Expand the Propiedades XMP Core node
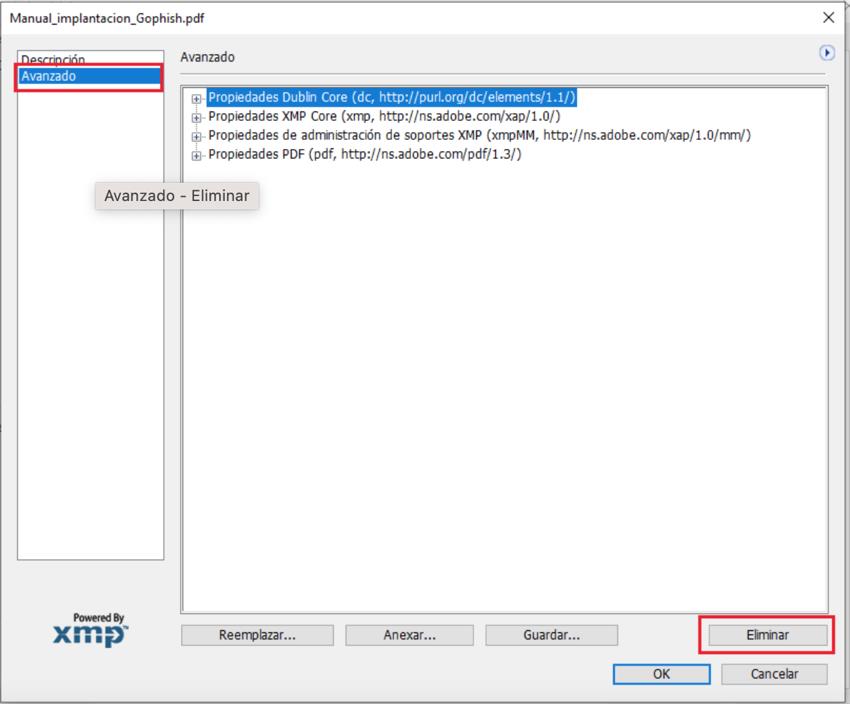This screenshot has height=704, width=850. (x=197, y=117)
